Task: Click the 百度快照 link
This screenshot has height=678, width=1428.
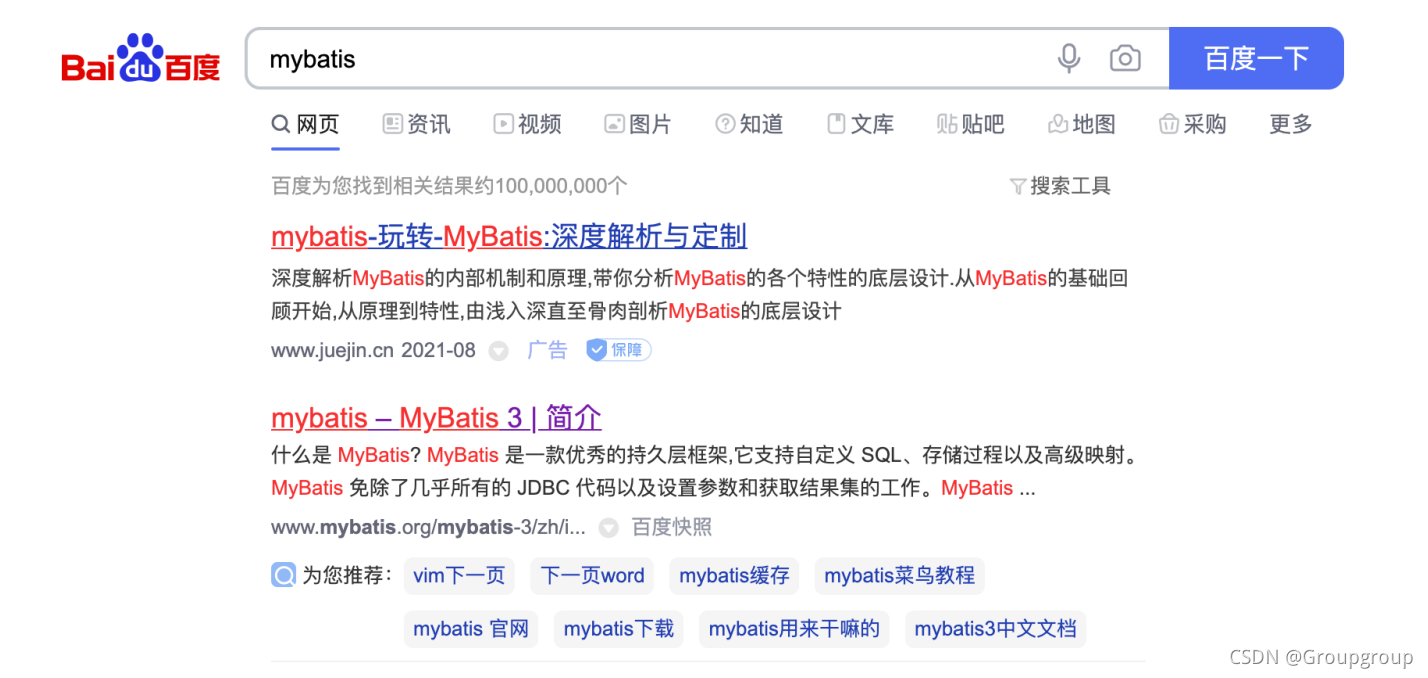Action: point(672,527)
